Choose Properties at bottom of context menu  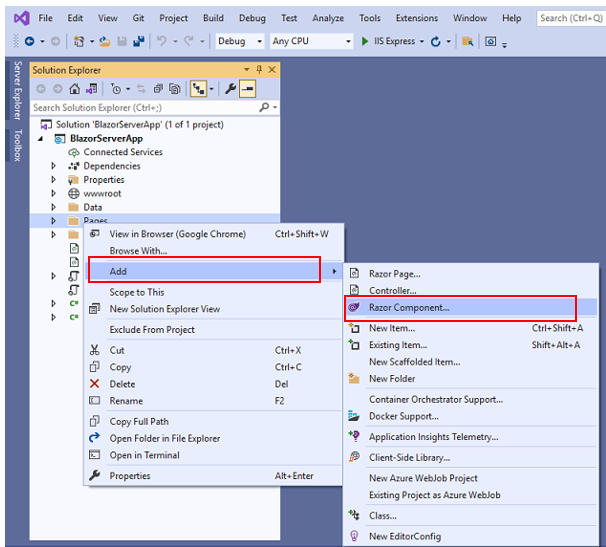[x=213, y=475]
